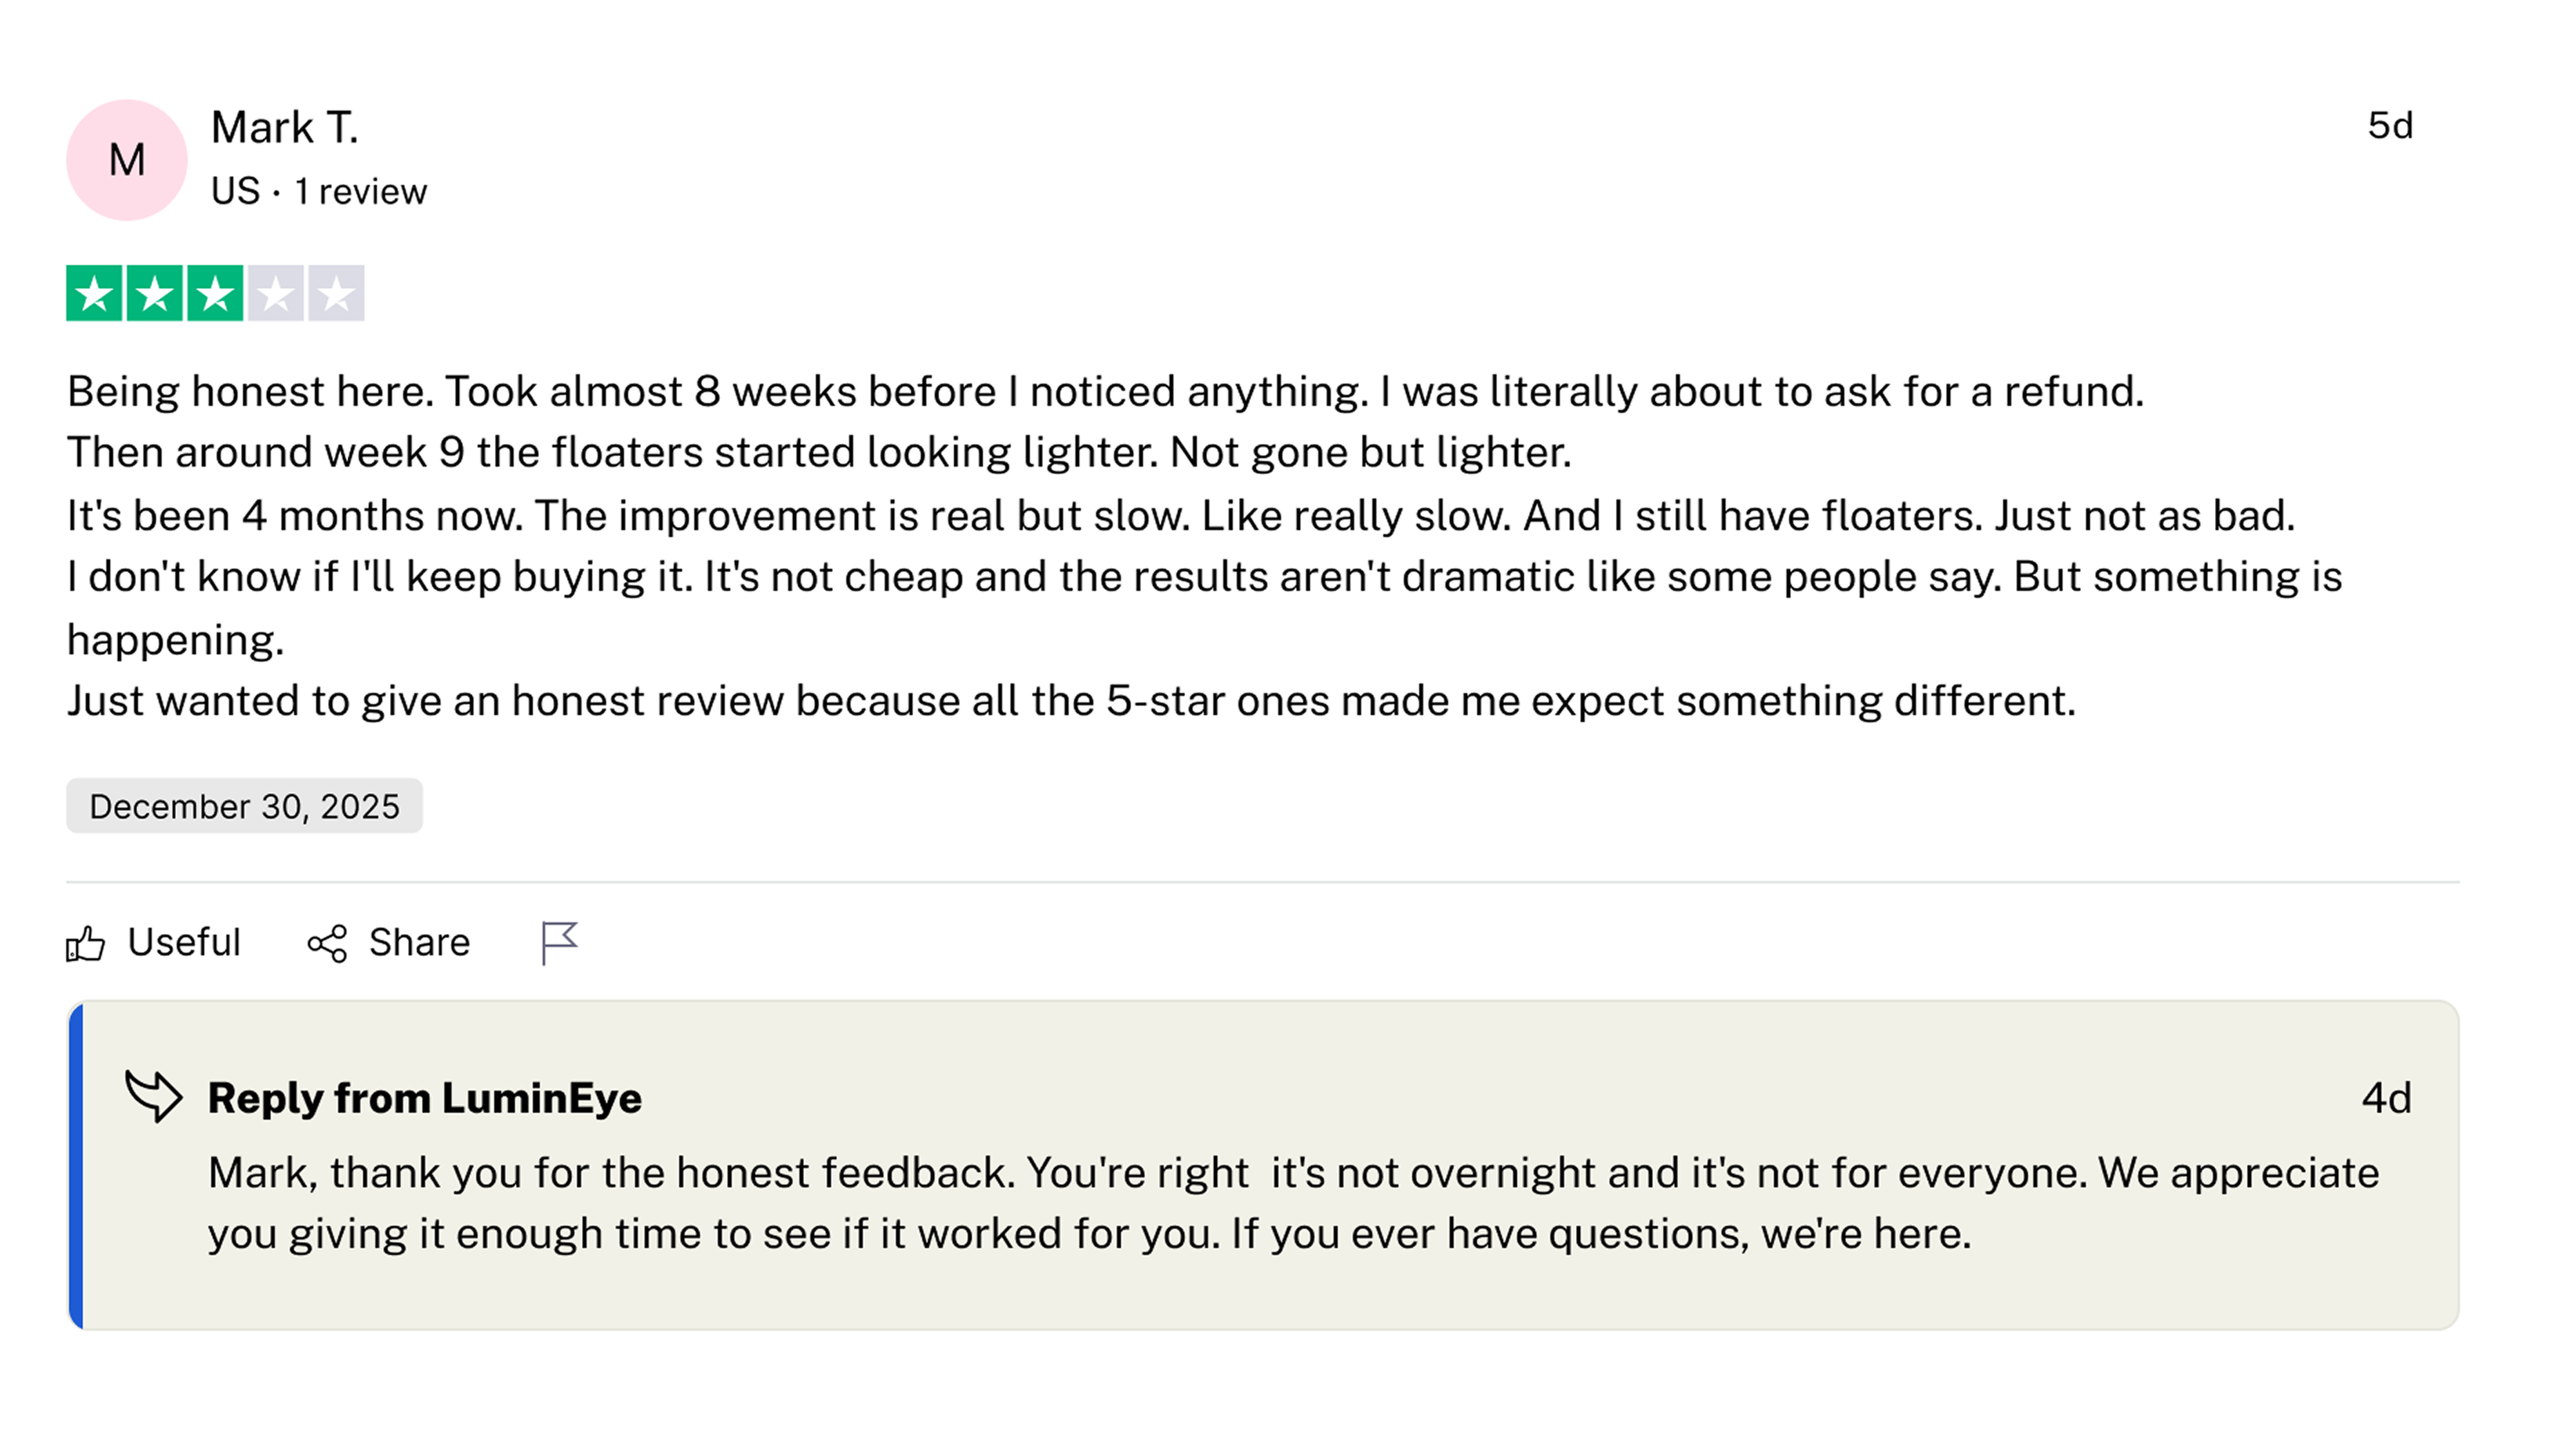Image resolution: width=2576 pixels, height=1433 pixels.
Task: Click the review line starting "Being honest here"
Action: pyautogui.click(x=1105, y=391)
